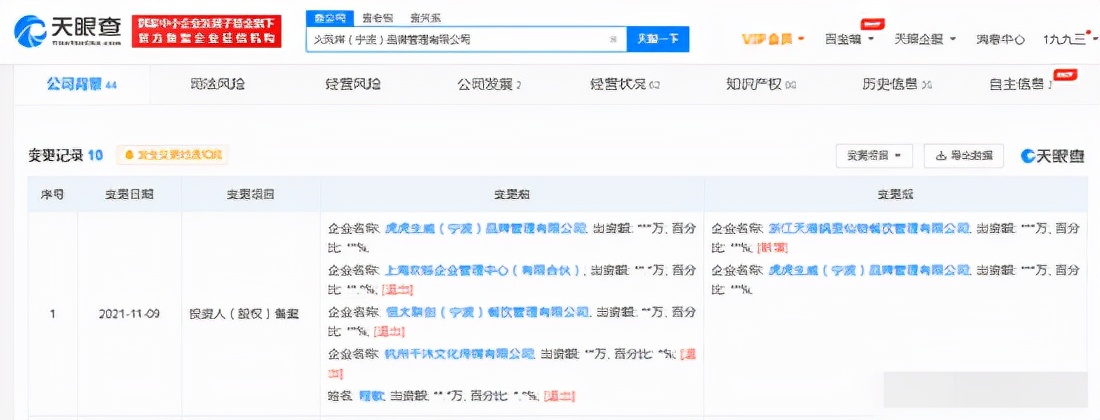Open the red promotional banner beside the logo

[207, 32]
